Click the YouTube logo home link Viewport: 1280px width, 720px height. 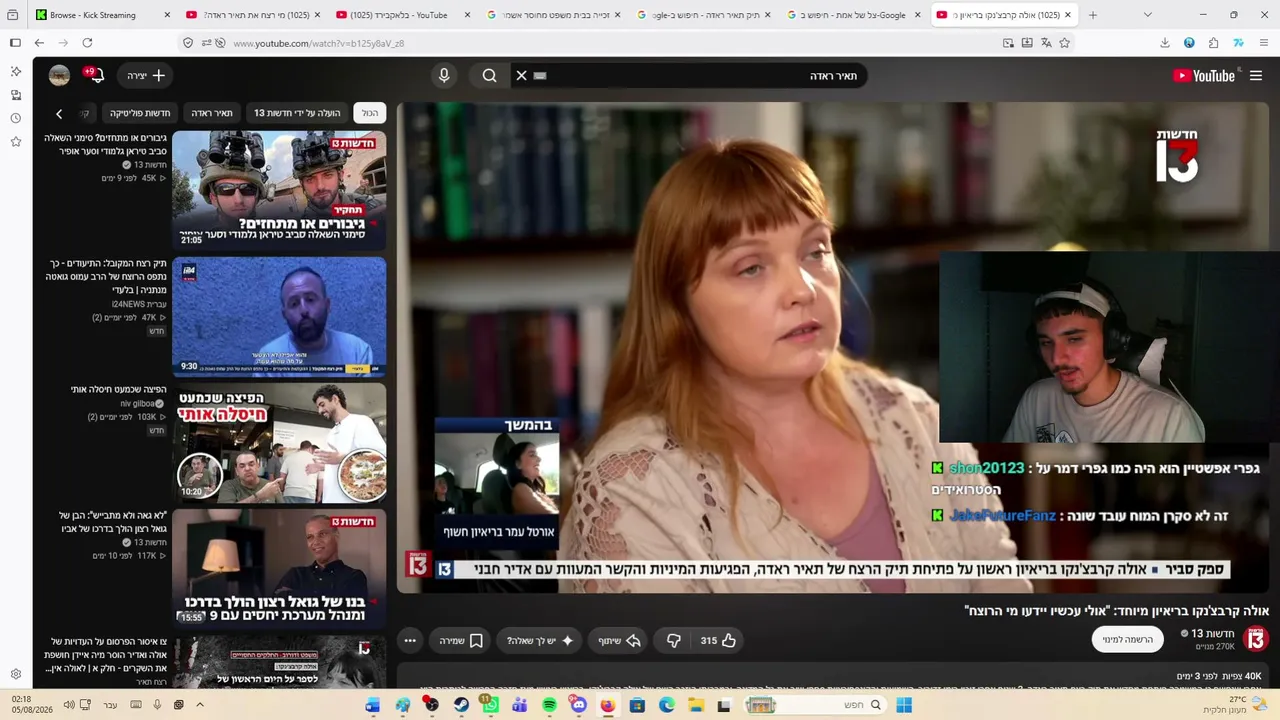[1204, 75]
